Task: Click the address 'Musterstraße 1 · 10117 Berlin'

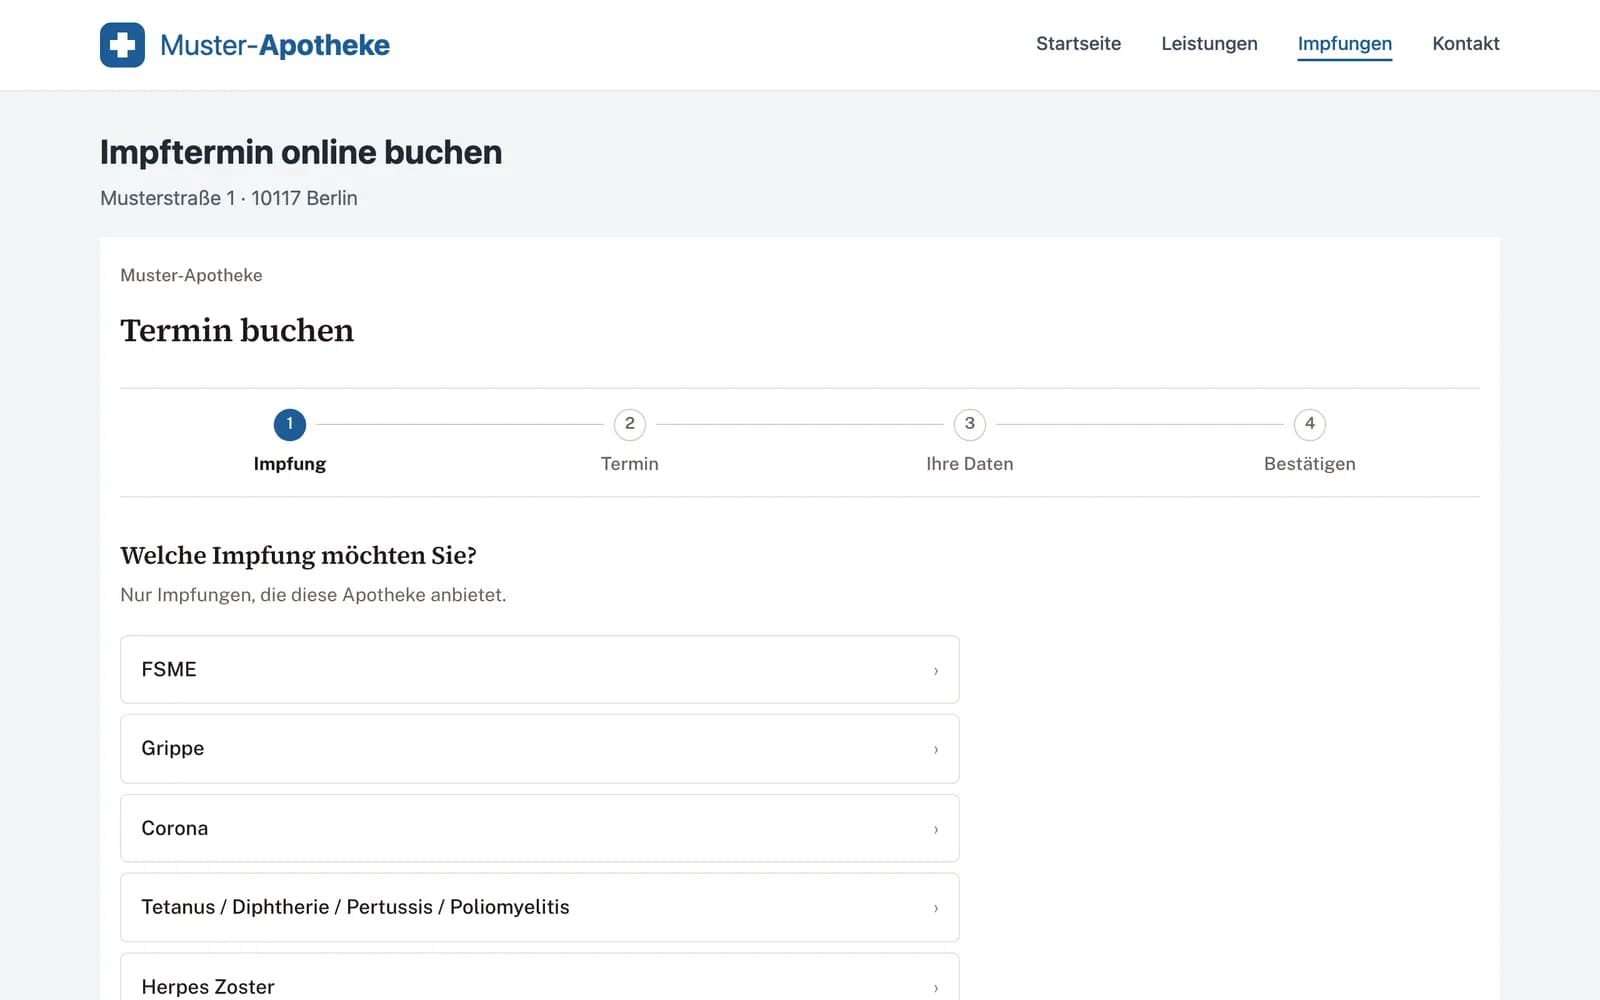Action: 229,198
